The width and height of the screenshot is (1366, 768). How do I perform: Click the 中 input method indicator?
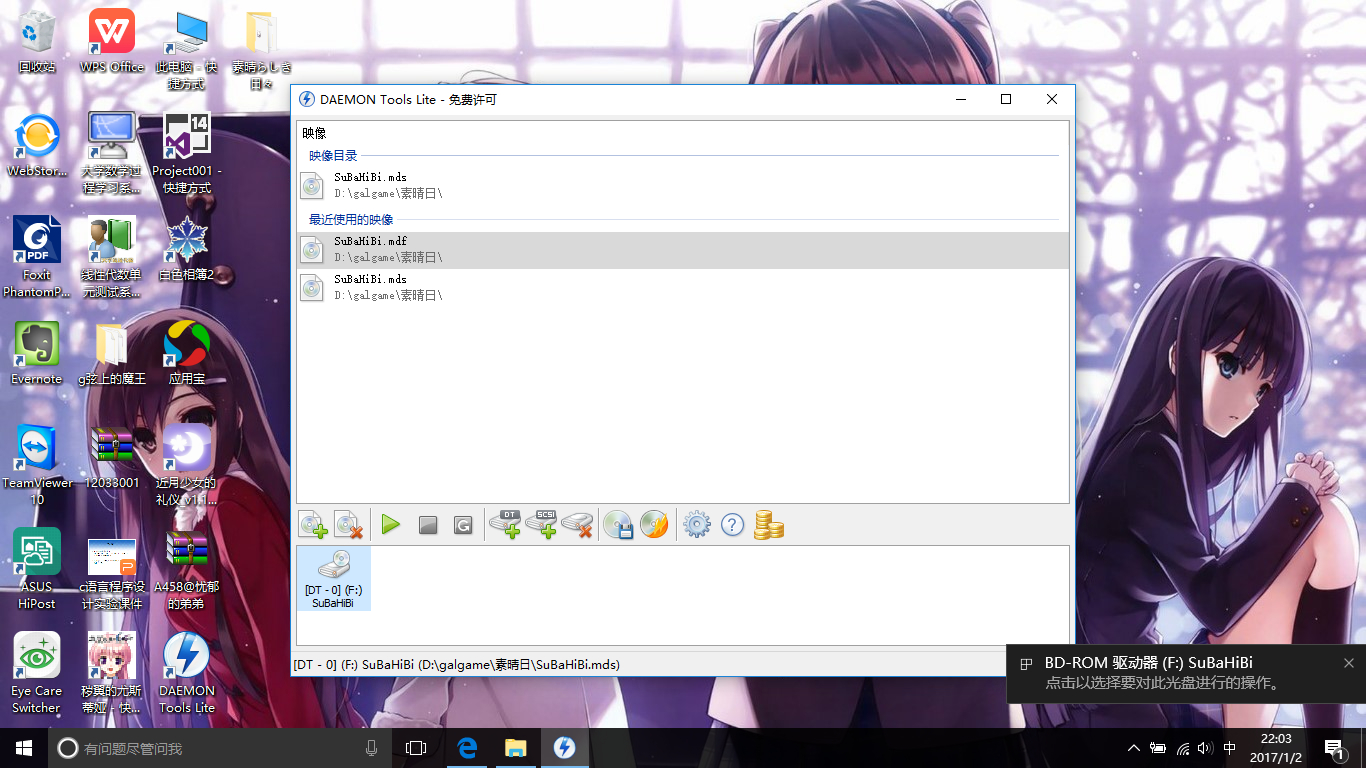coord(1230,748)
